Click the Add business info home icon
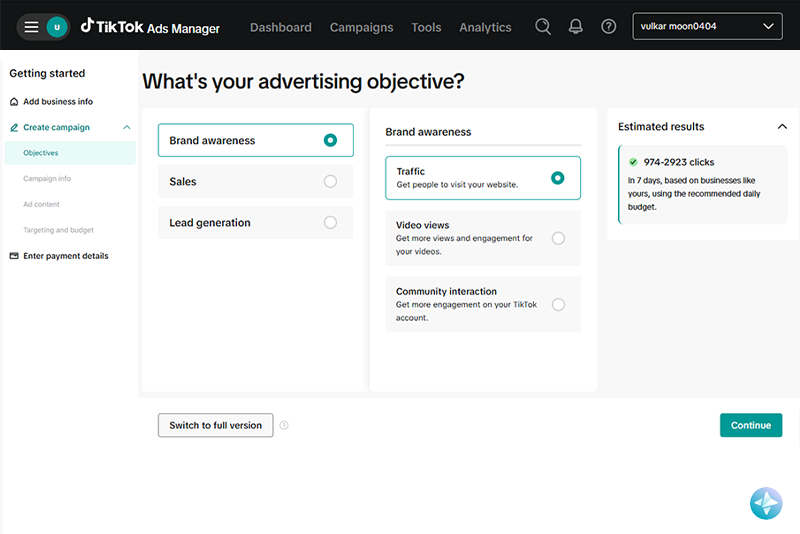 point(14,101)
